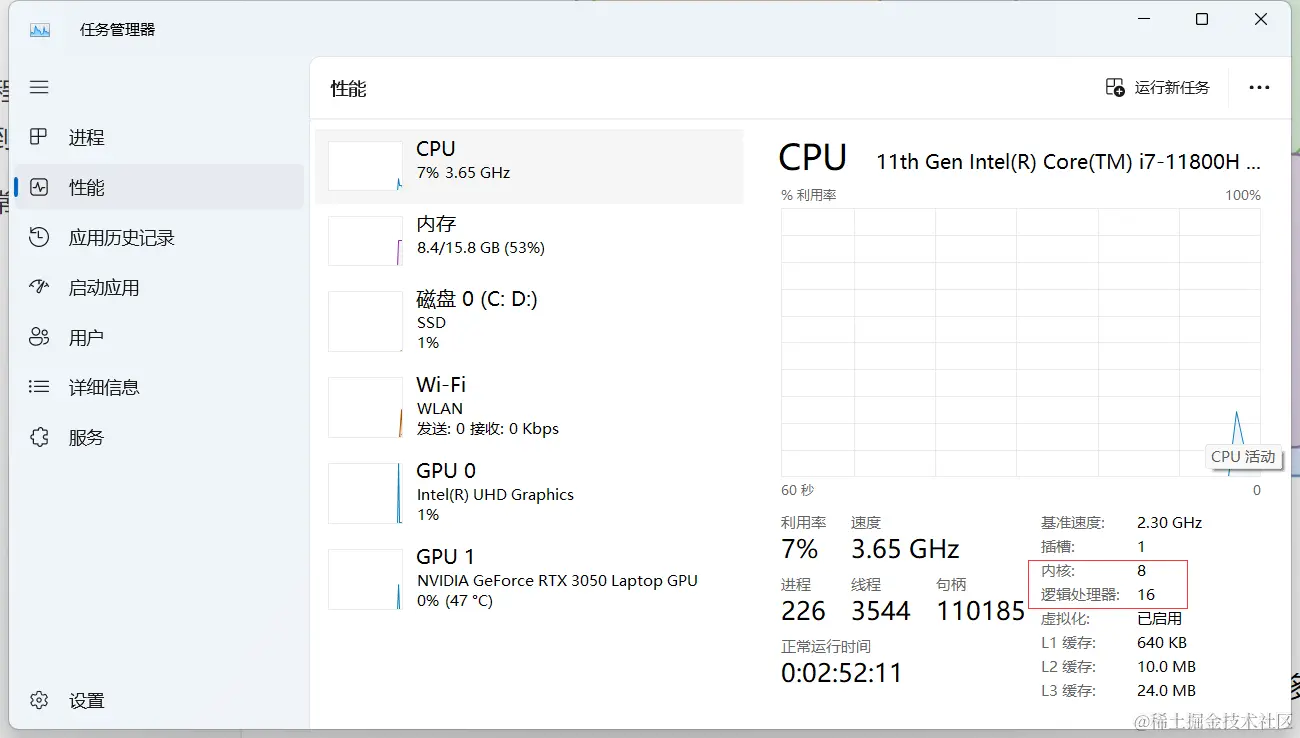
Task: Open 应用历史记录 page
Action: [x=160, y=237]
